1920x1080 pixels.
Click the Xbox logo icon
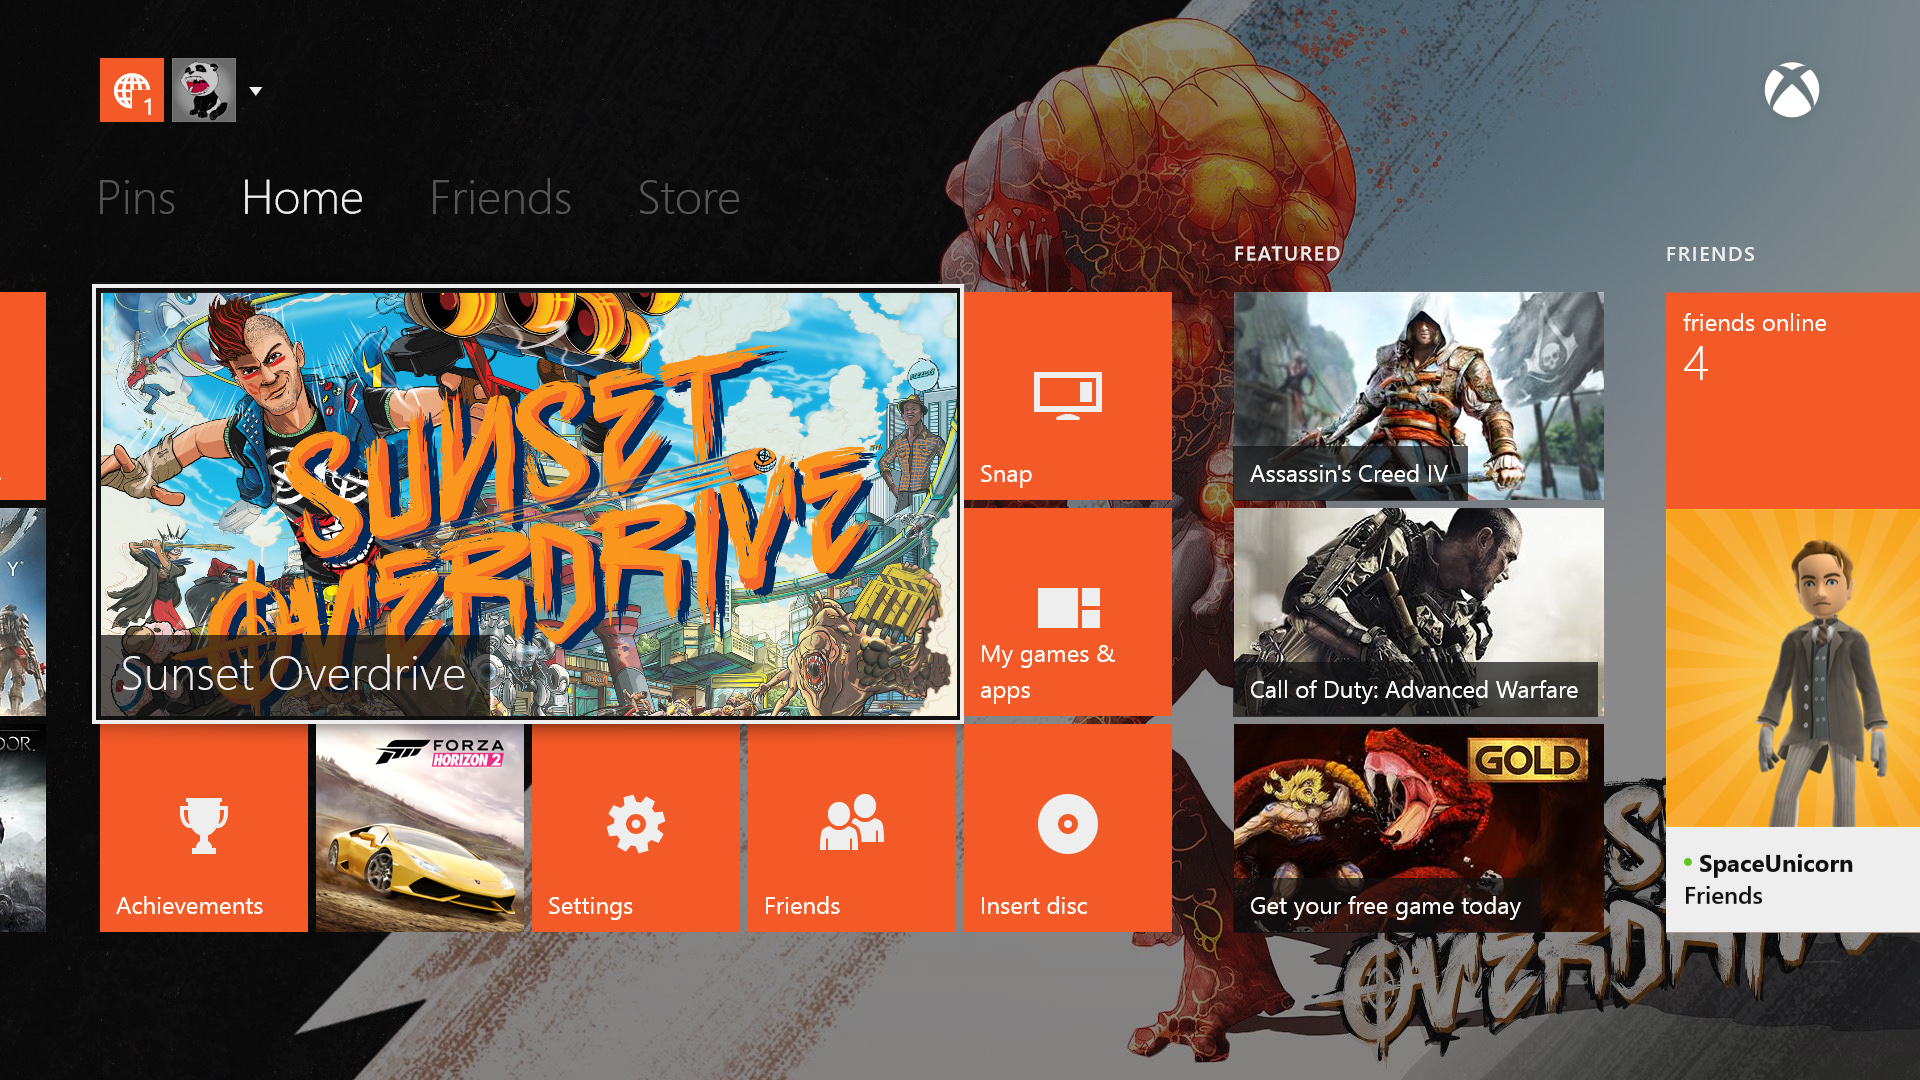[1792, 90]
